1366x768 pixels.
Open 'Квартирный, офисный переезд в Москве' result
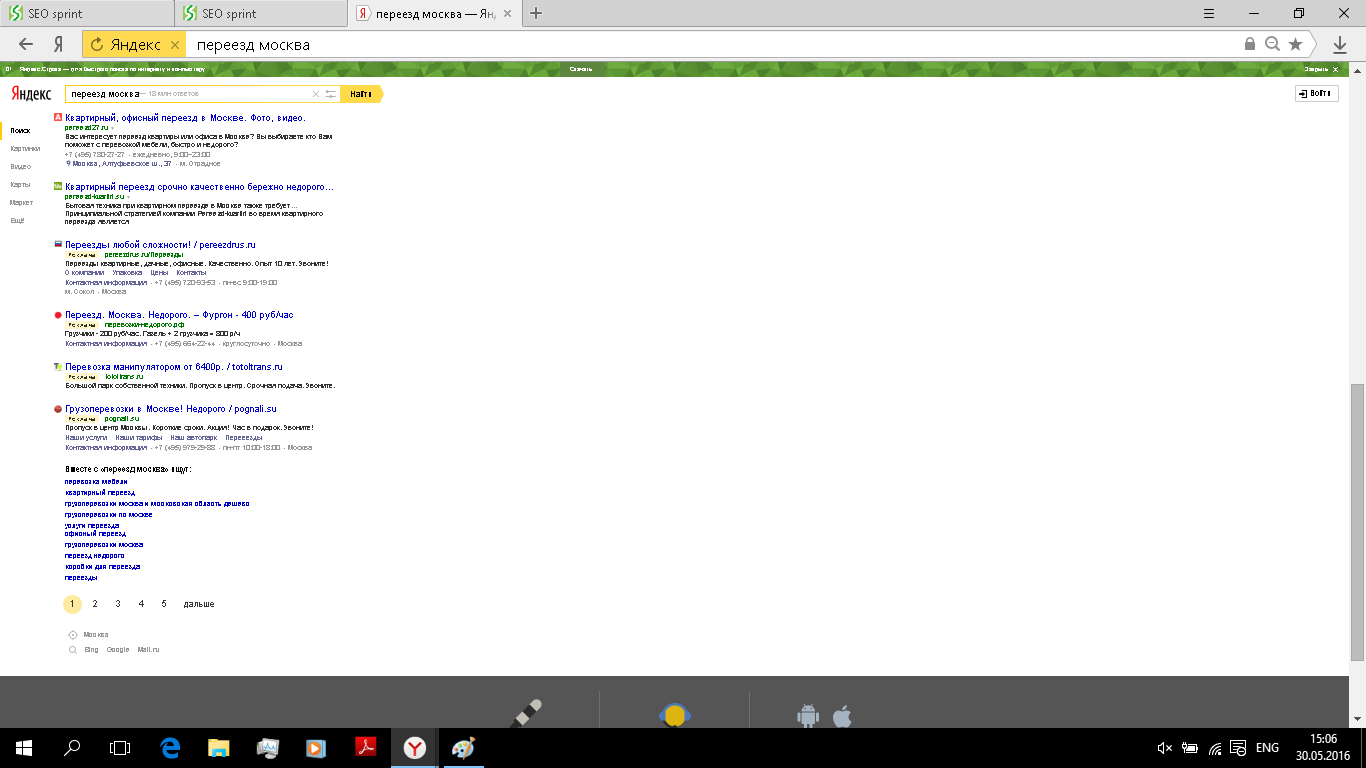[x=185, y=118]
